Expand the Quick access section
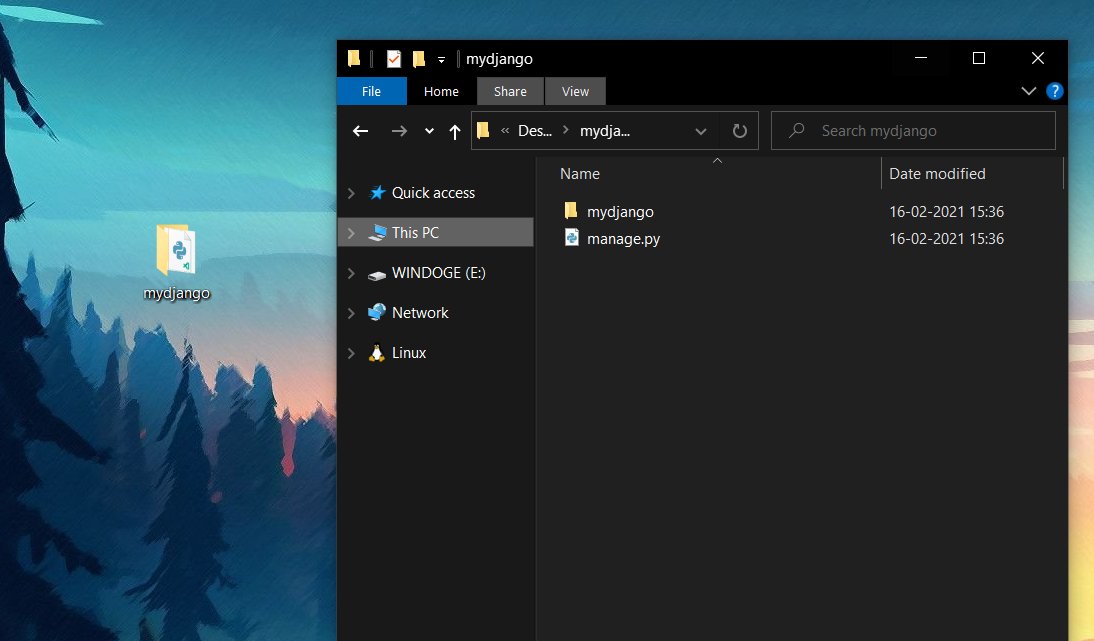 coord(350,192)
